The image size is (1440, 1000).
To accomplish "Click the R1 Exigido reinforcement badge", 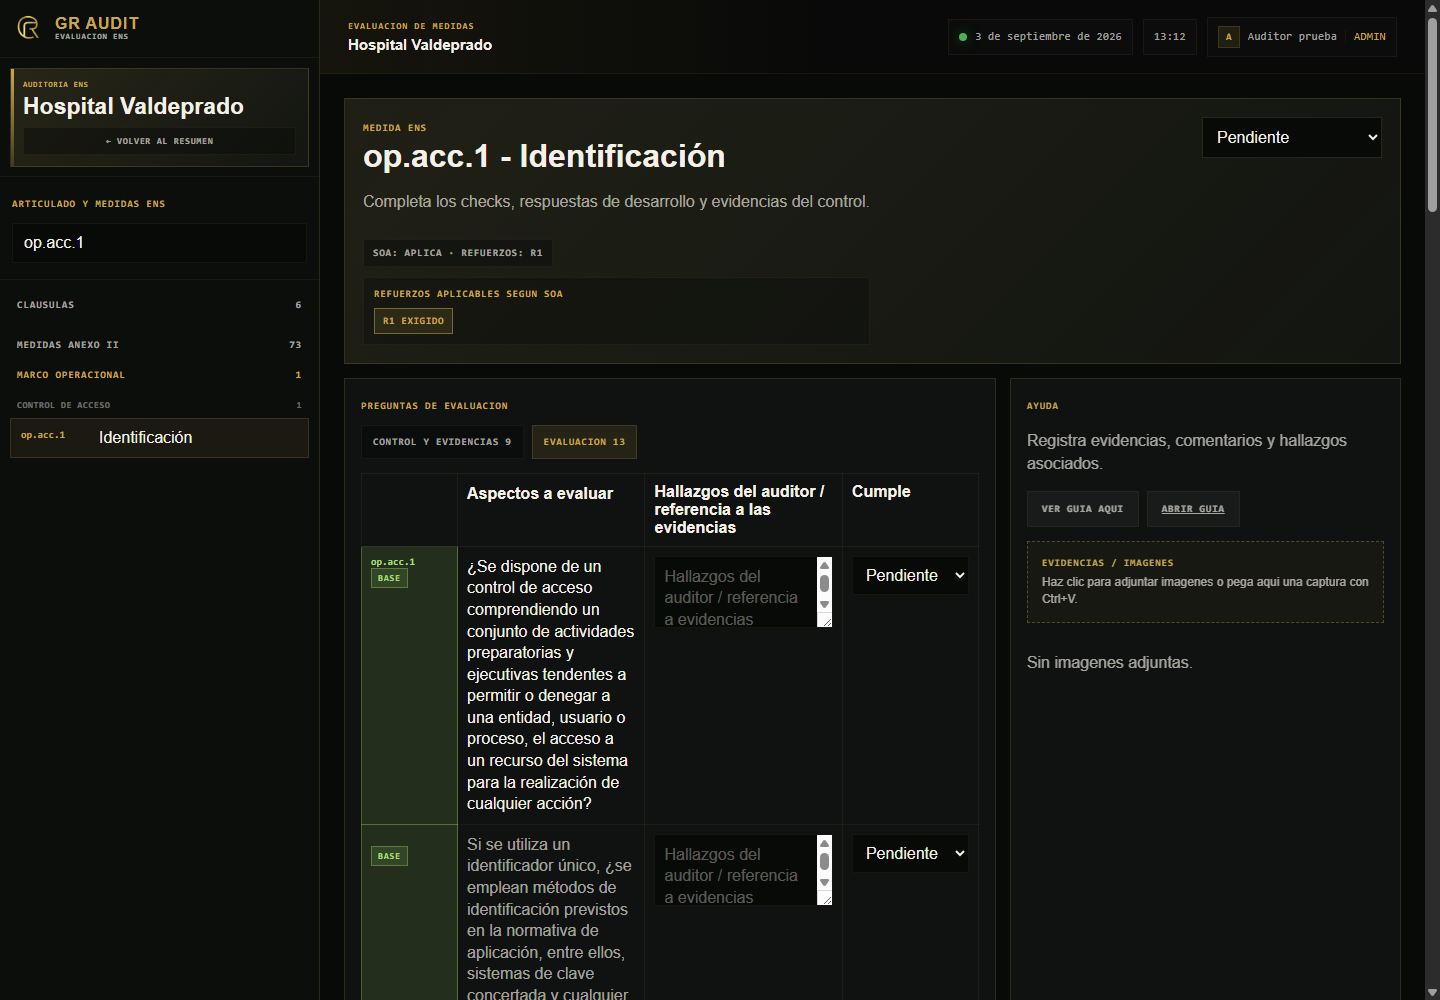I will coord(413,321).
